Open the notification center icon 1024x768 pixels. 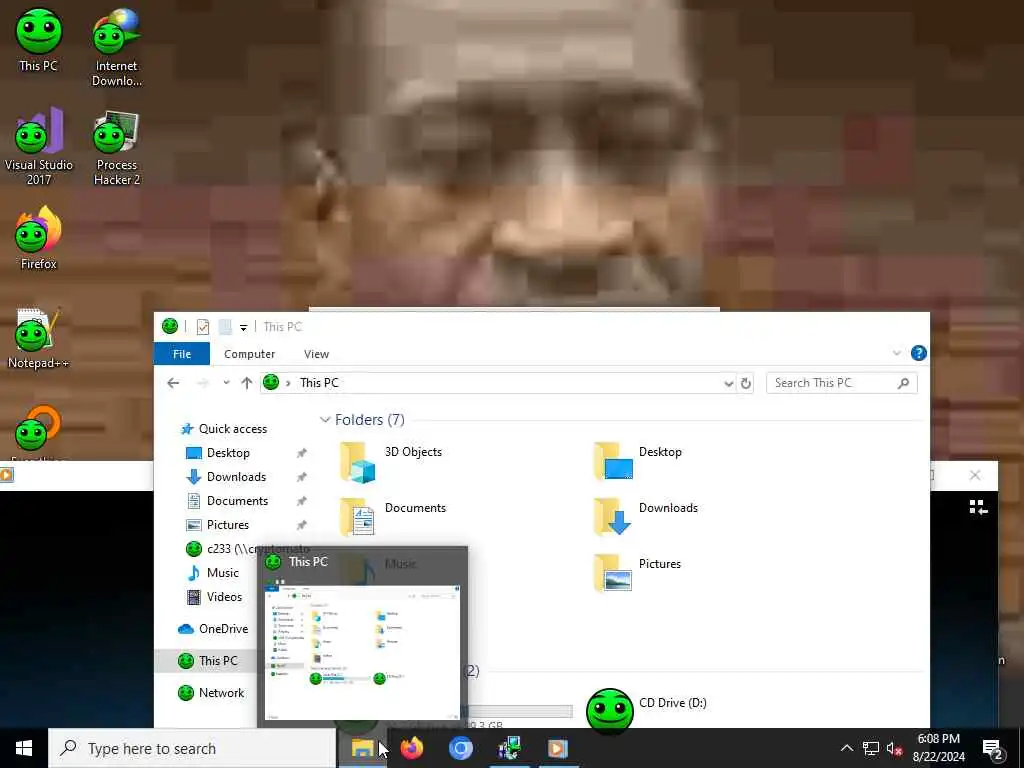pyautogui.click(x=993, y=750)
